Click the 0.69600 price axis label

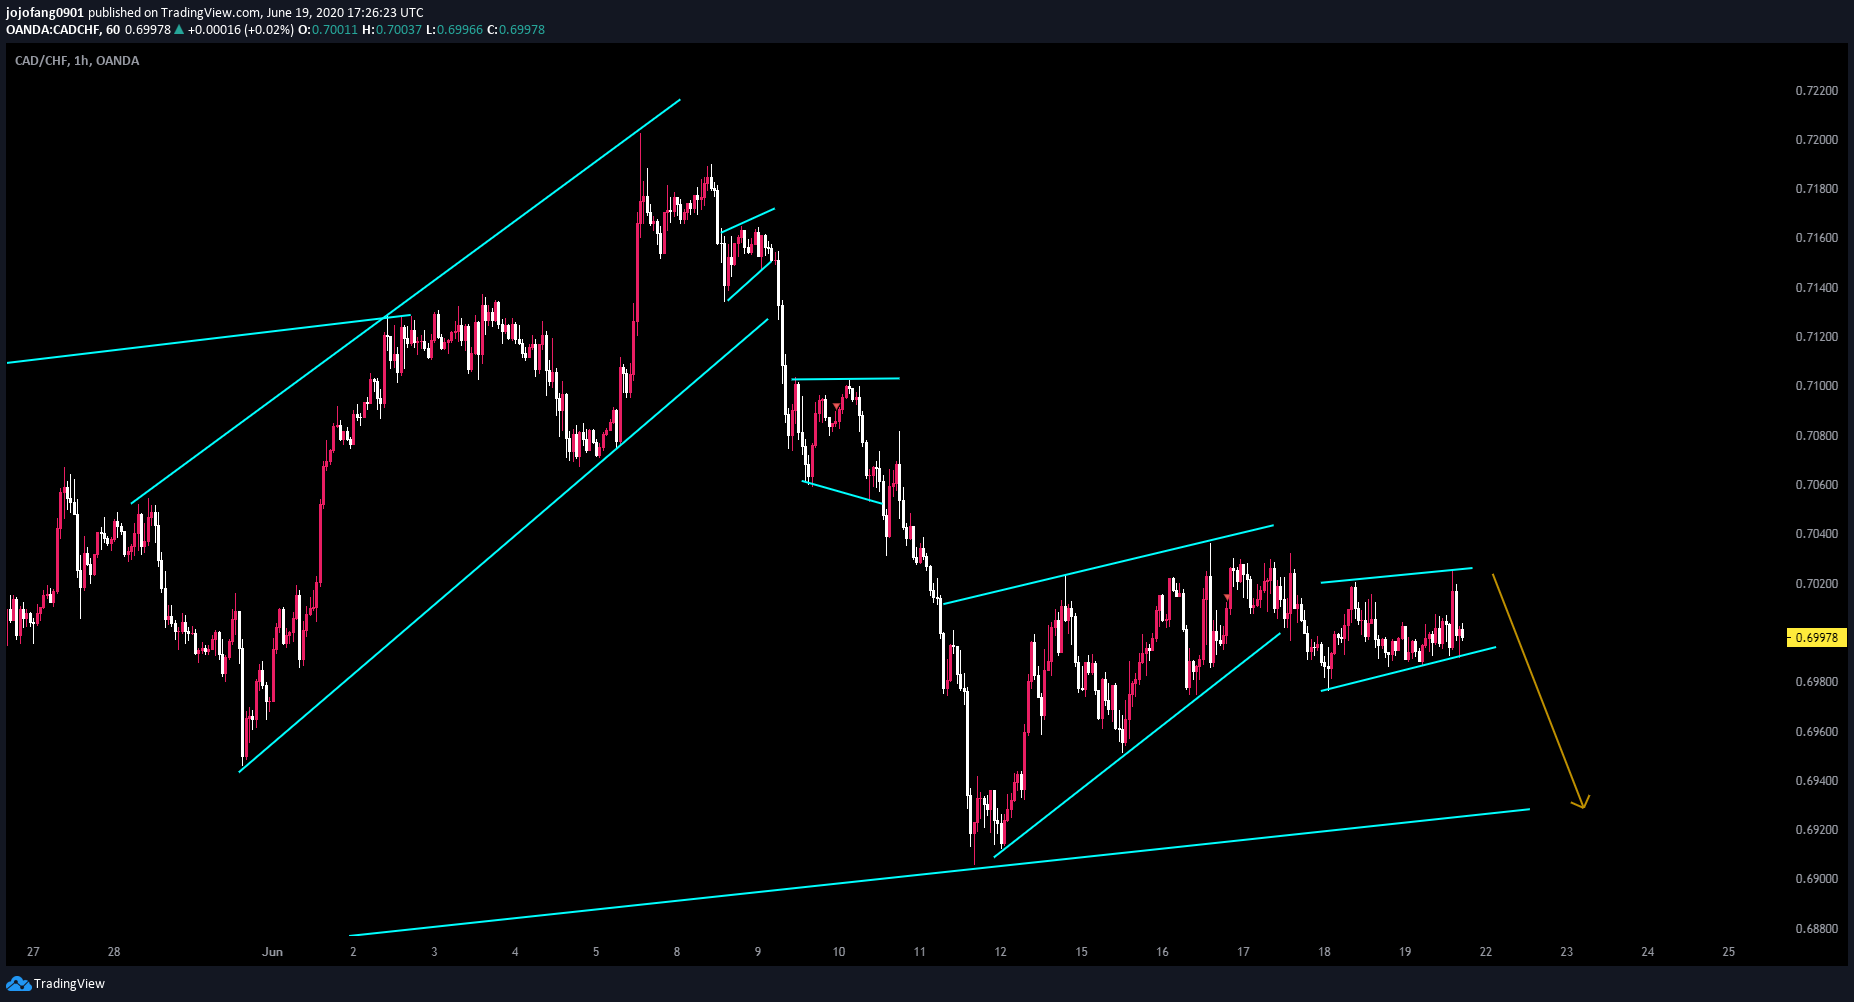pos(1817,732)
